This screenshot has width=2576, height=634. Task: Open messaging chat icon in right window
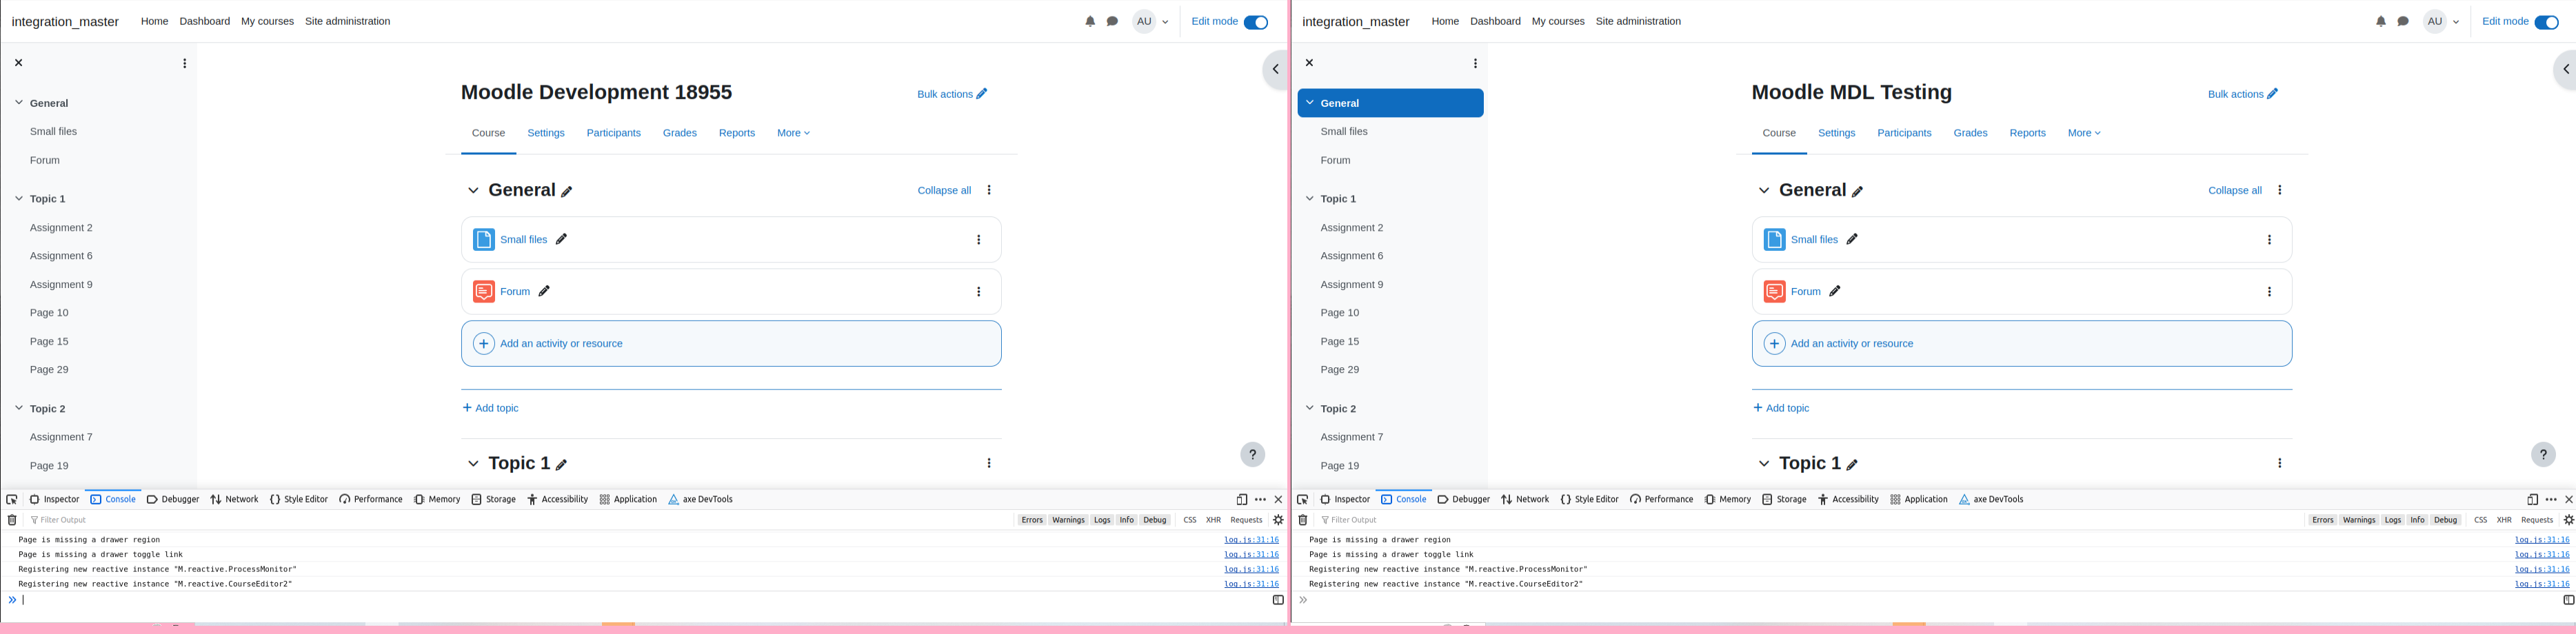2403,21
